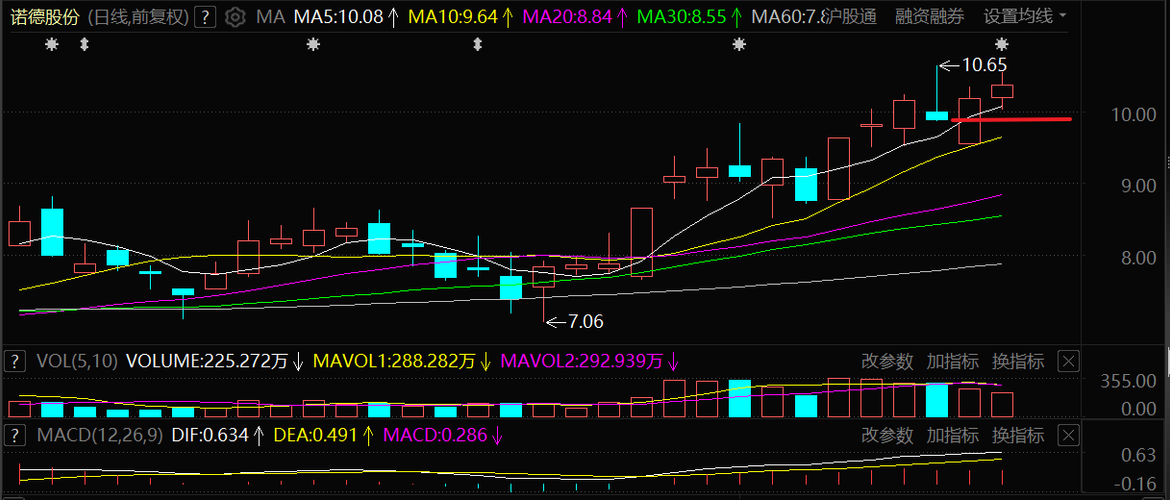This screenshot has height=500, width=1170.
Task: Click 改参数 in the MACD panel
Action: (x=887, y=434)
